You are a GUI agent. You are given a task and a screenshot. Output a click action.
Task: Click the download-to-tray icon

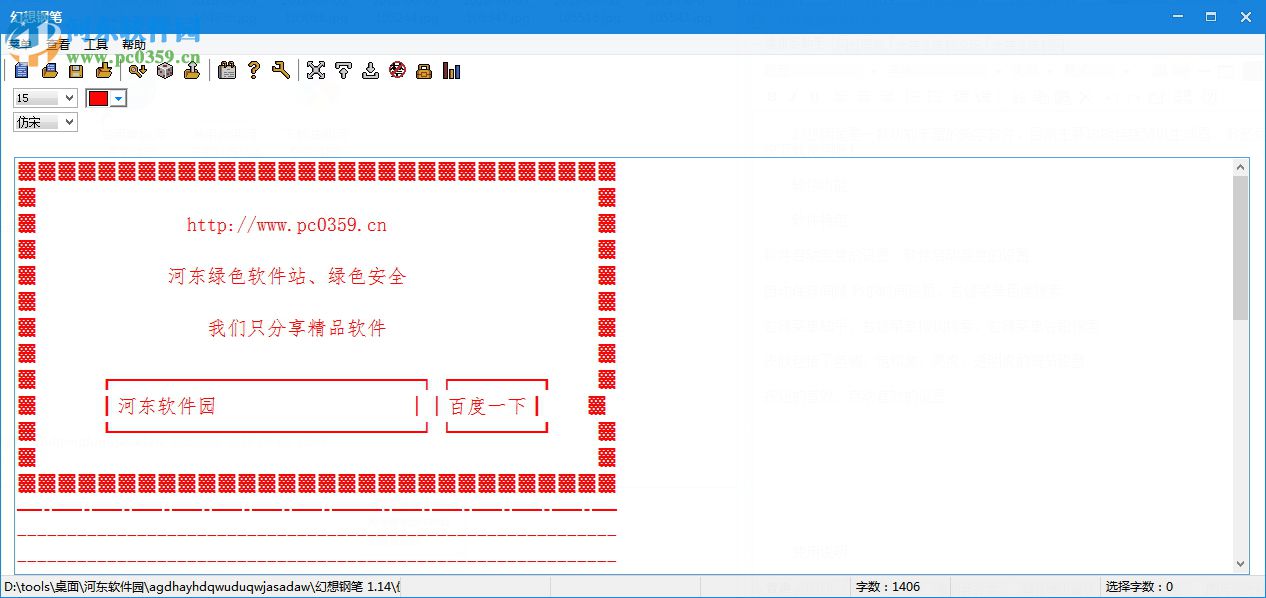pos(370,70)
